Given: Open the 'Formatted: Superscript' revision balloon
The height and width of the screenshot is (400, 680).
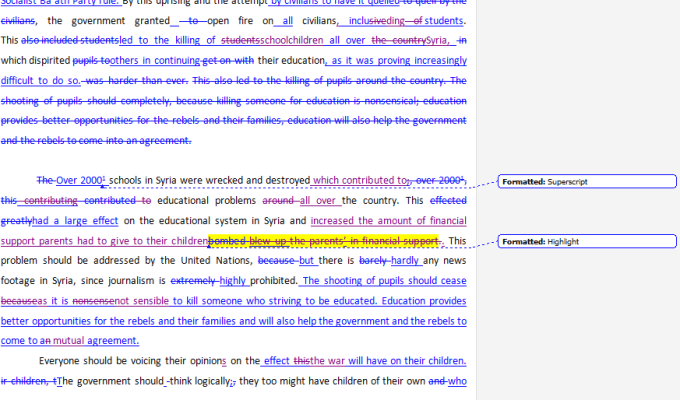Looking at the screenshot, I should 587,181.
